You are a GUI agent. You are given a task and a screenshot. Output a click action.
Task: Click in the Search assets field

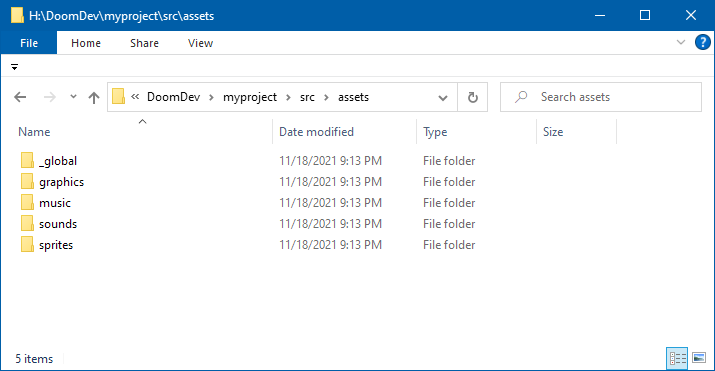coord(601,97)
